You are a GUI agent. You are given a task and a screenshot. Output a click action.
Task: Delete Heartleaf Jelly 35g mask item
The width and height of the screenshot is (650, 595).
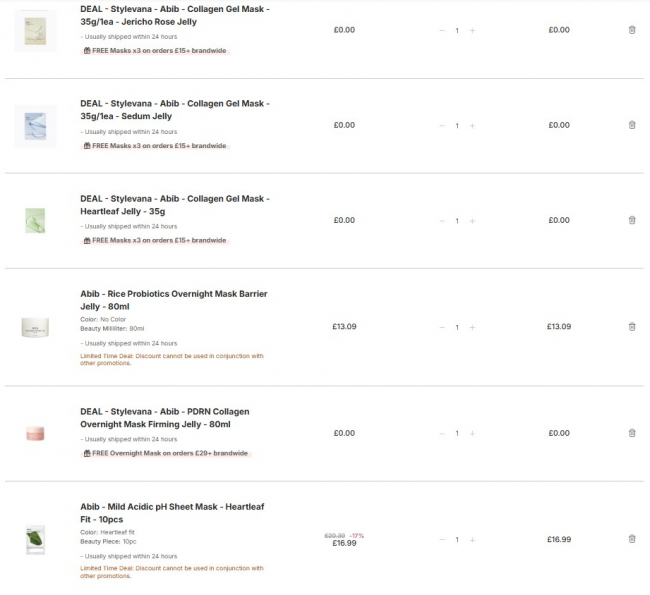click(631, 220)
